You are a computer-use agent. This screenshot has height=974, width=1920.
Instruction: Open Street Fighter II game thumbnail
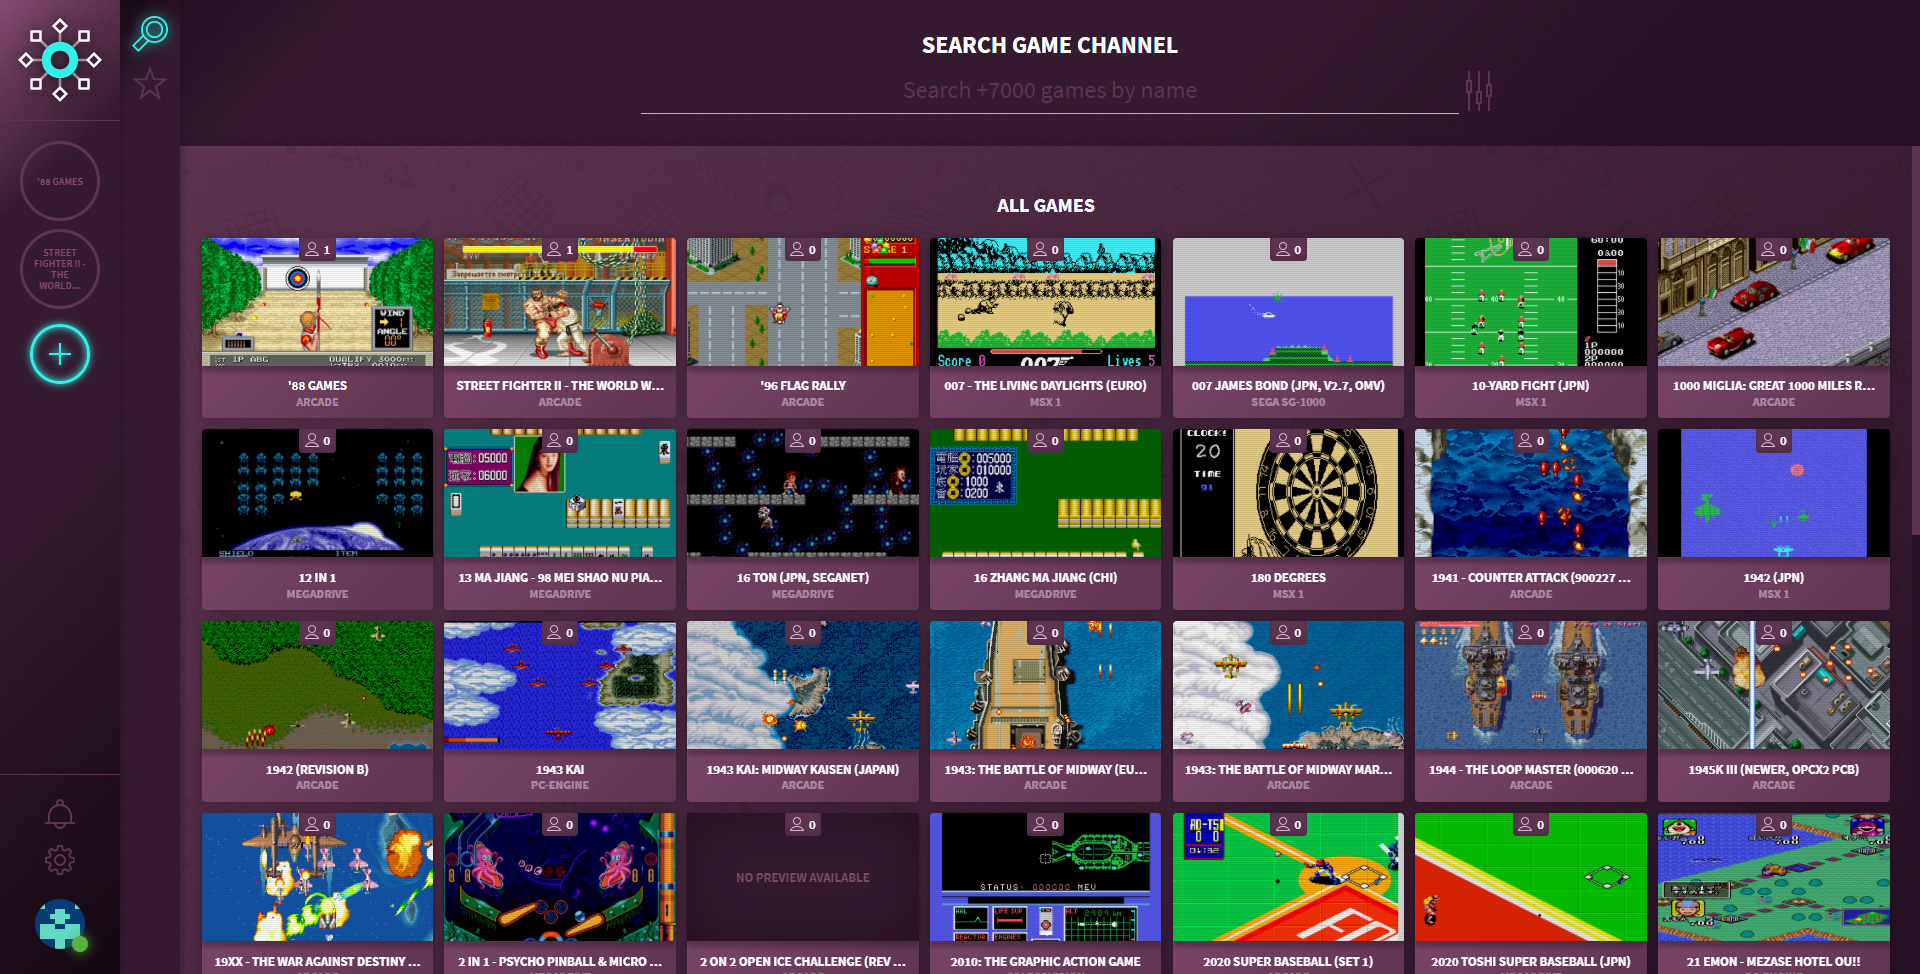[560, 302]
